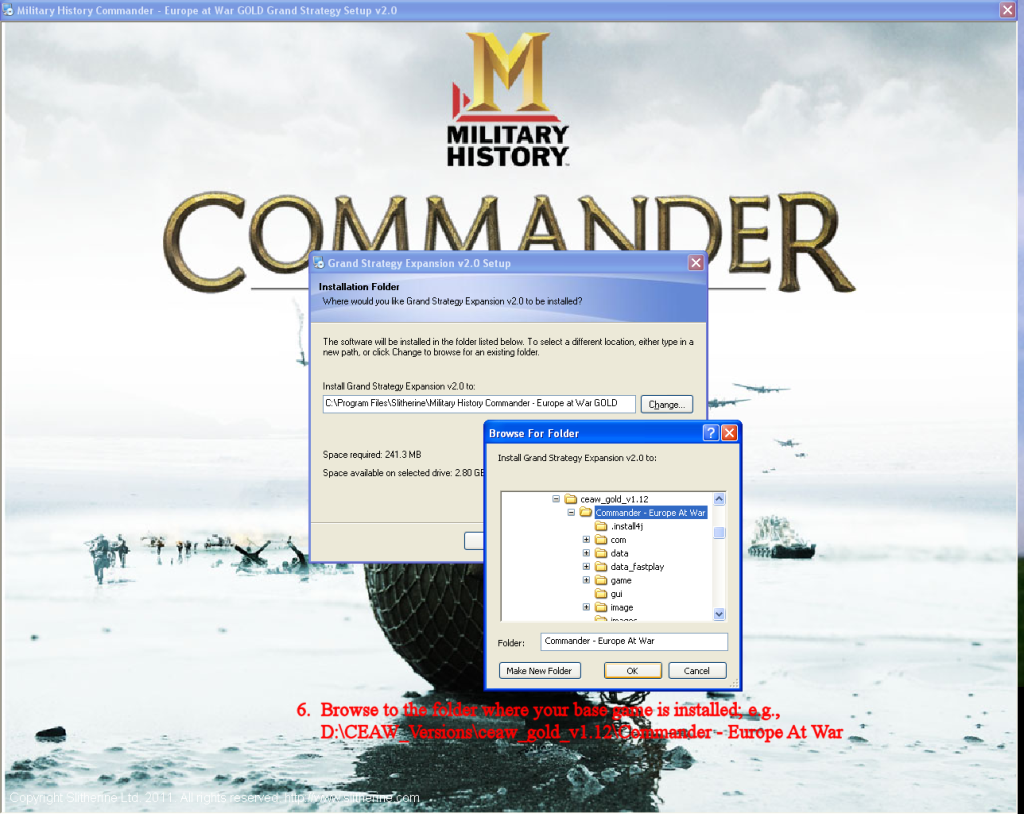Close the Grand Strategy Expansion v2.0 Setup dialog
The width and height of the screenshot is (1024, 814).
[696, 263]
